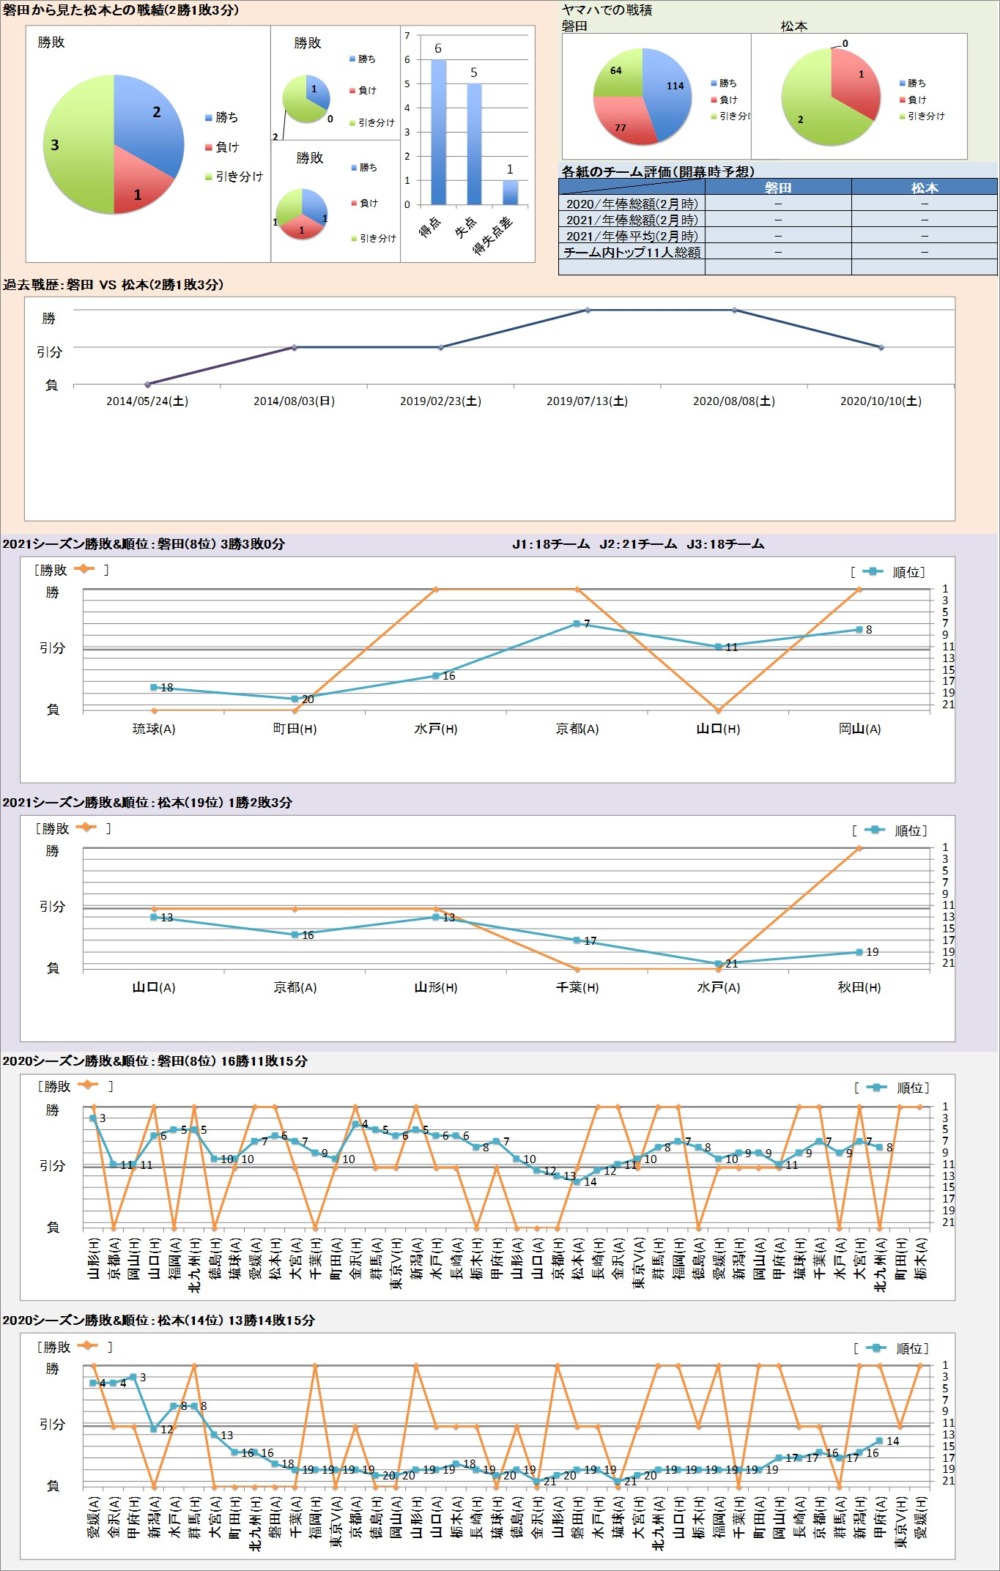Click the 勝敗 legend marker in 2021 松本 chart
The width and height of the screenshot is (1000, 1571).
pyautogui.click(x=86, y=828)
